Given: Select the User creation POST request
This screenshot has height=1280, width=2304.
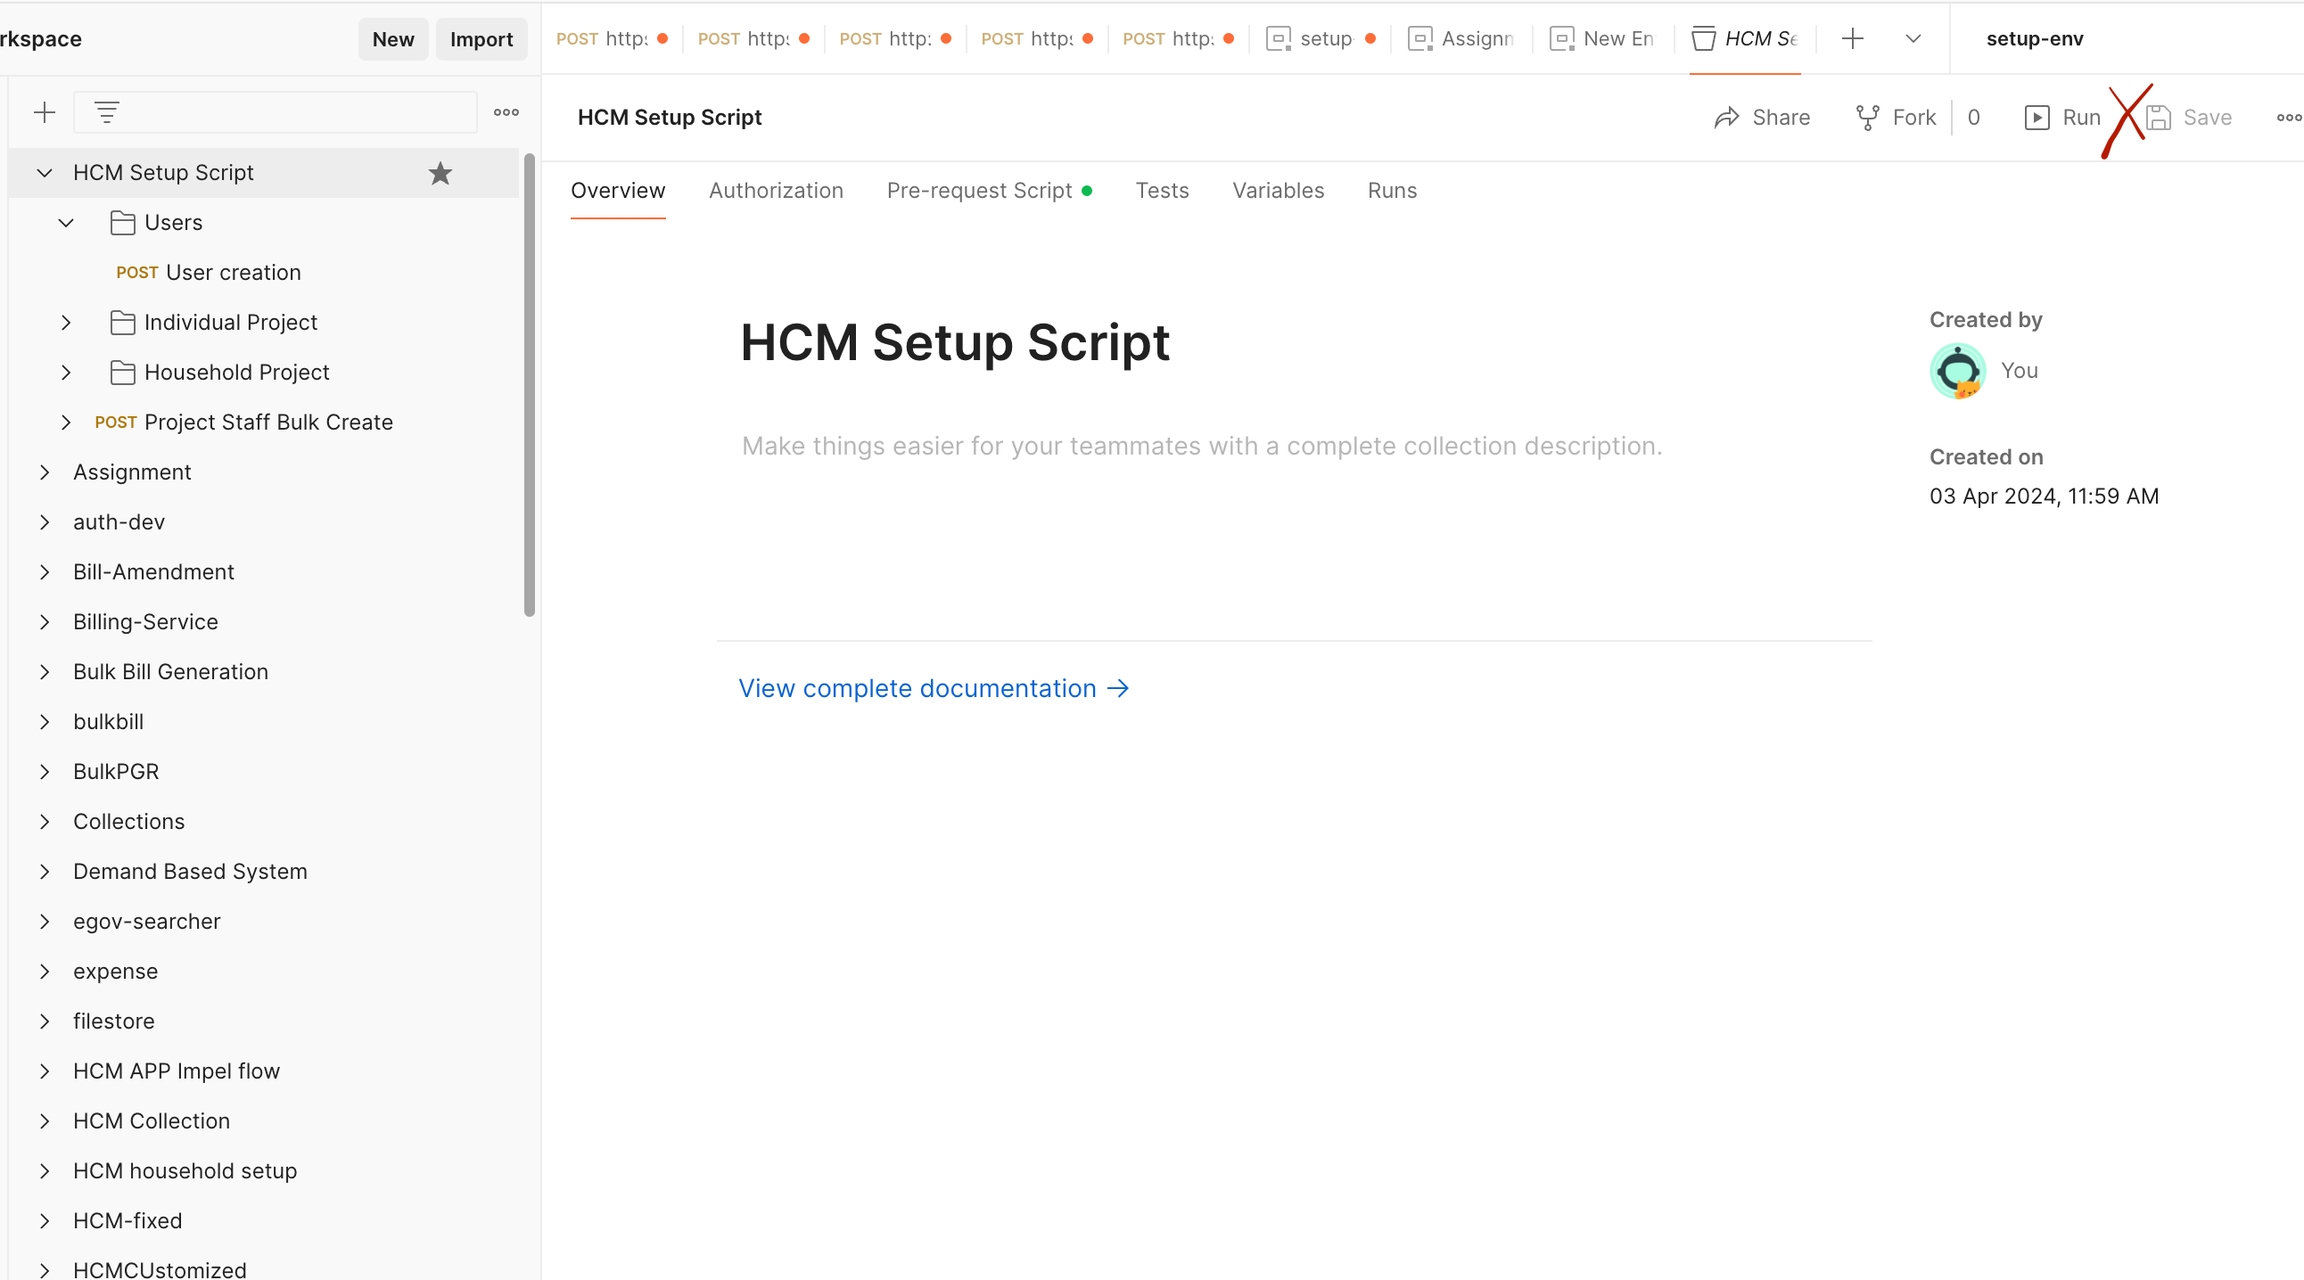Looking at the screenshot, I should 233,273.
